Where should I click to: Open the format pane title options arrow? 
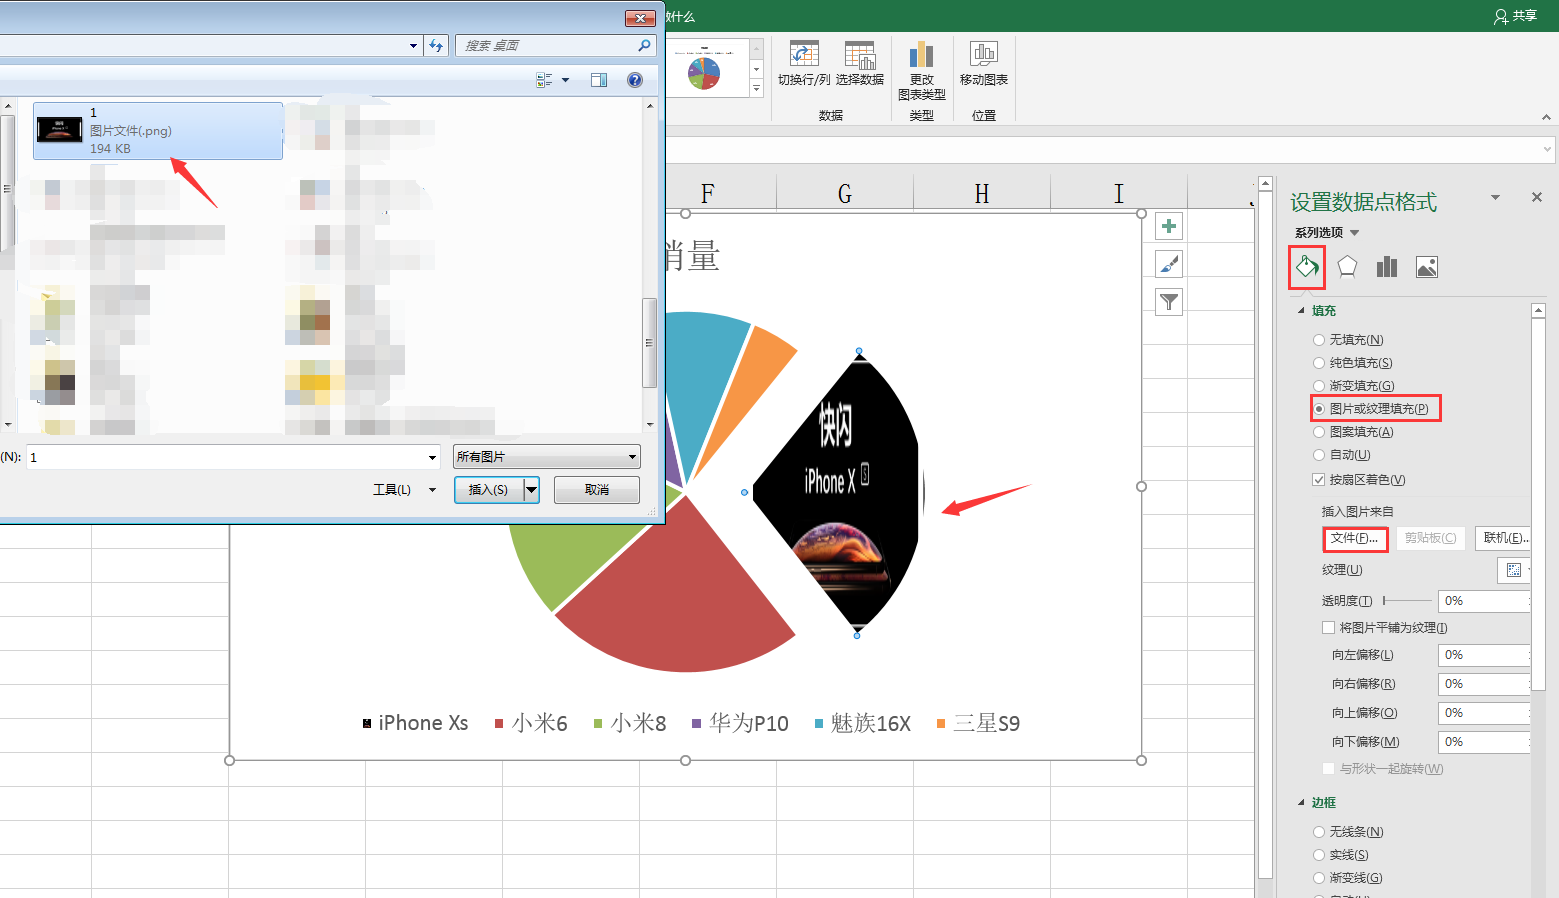click(x=1496, y=197)
